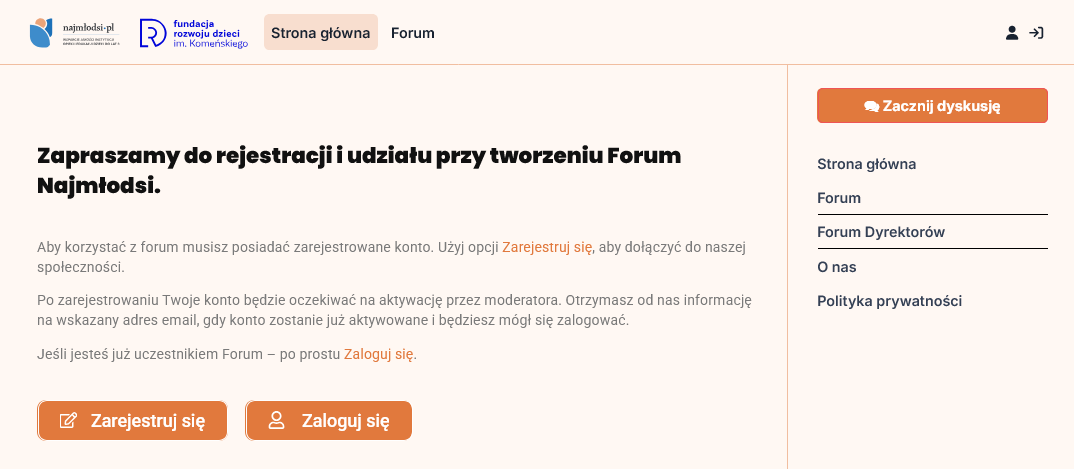The image size is (1074, 469).
Task: Click the pencil icon on Zarejestruj się button
Action: [x=68, y=420]
